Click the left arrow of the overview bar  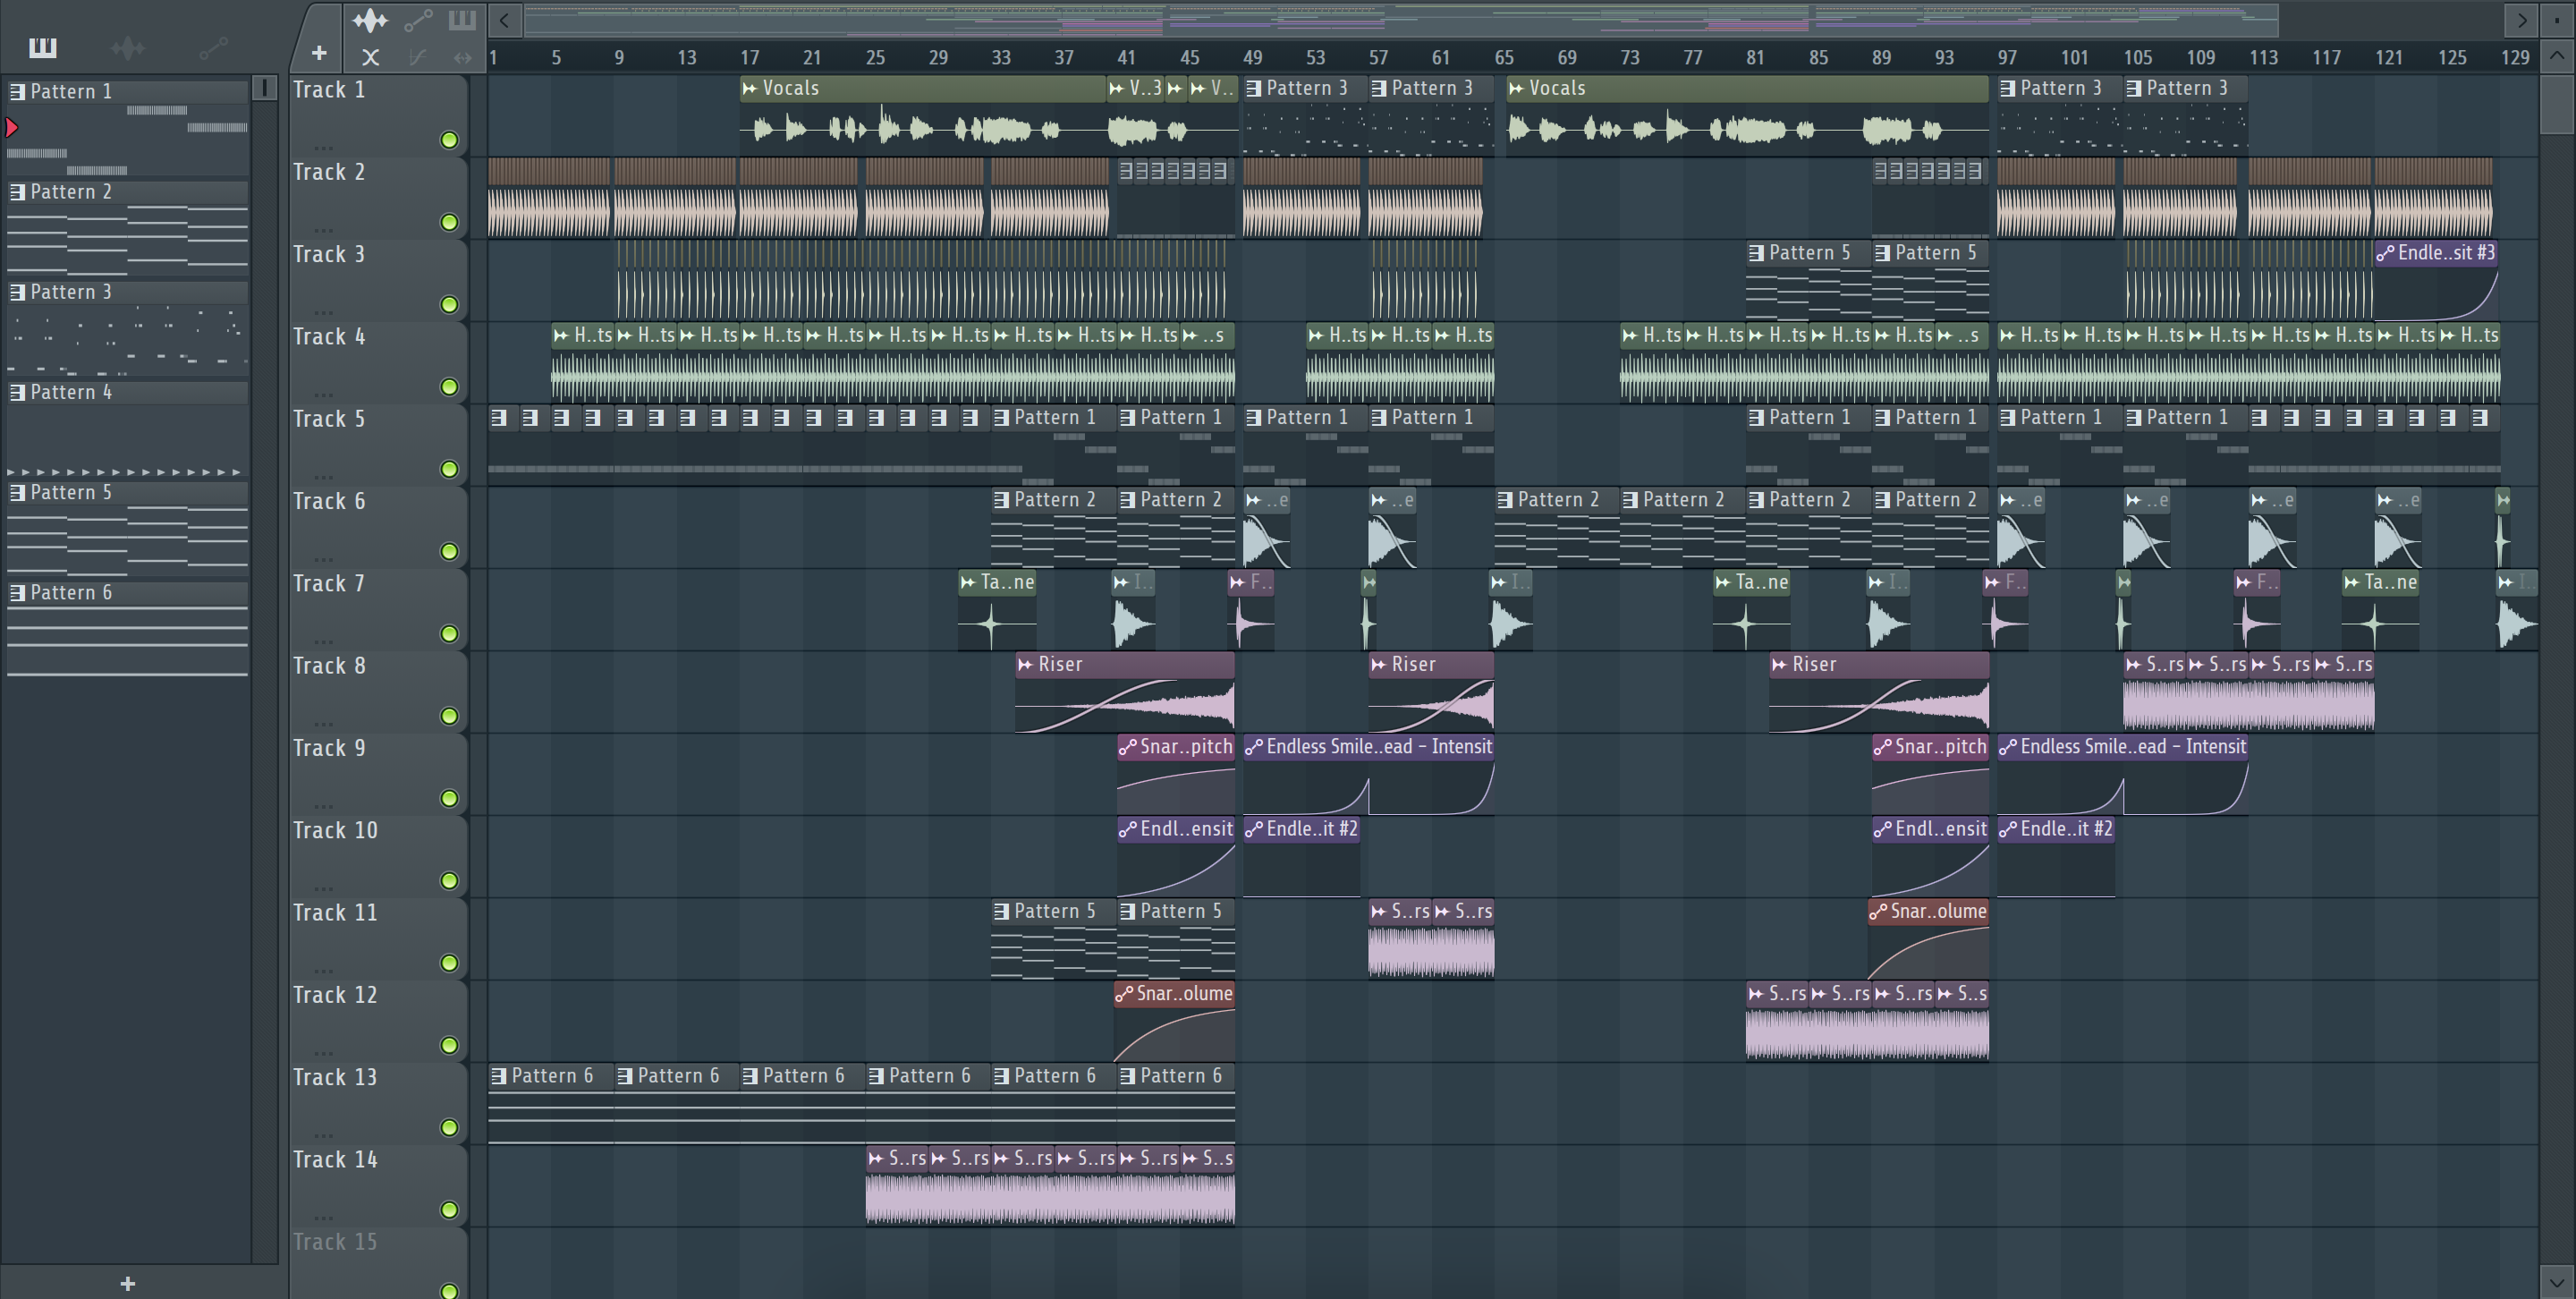505,20
